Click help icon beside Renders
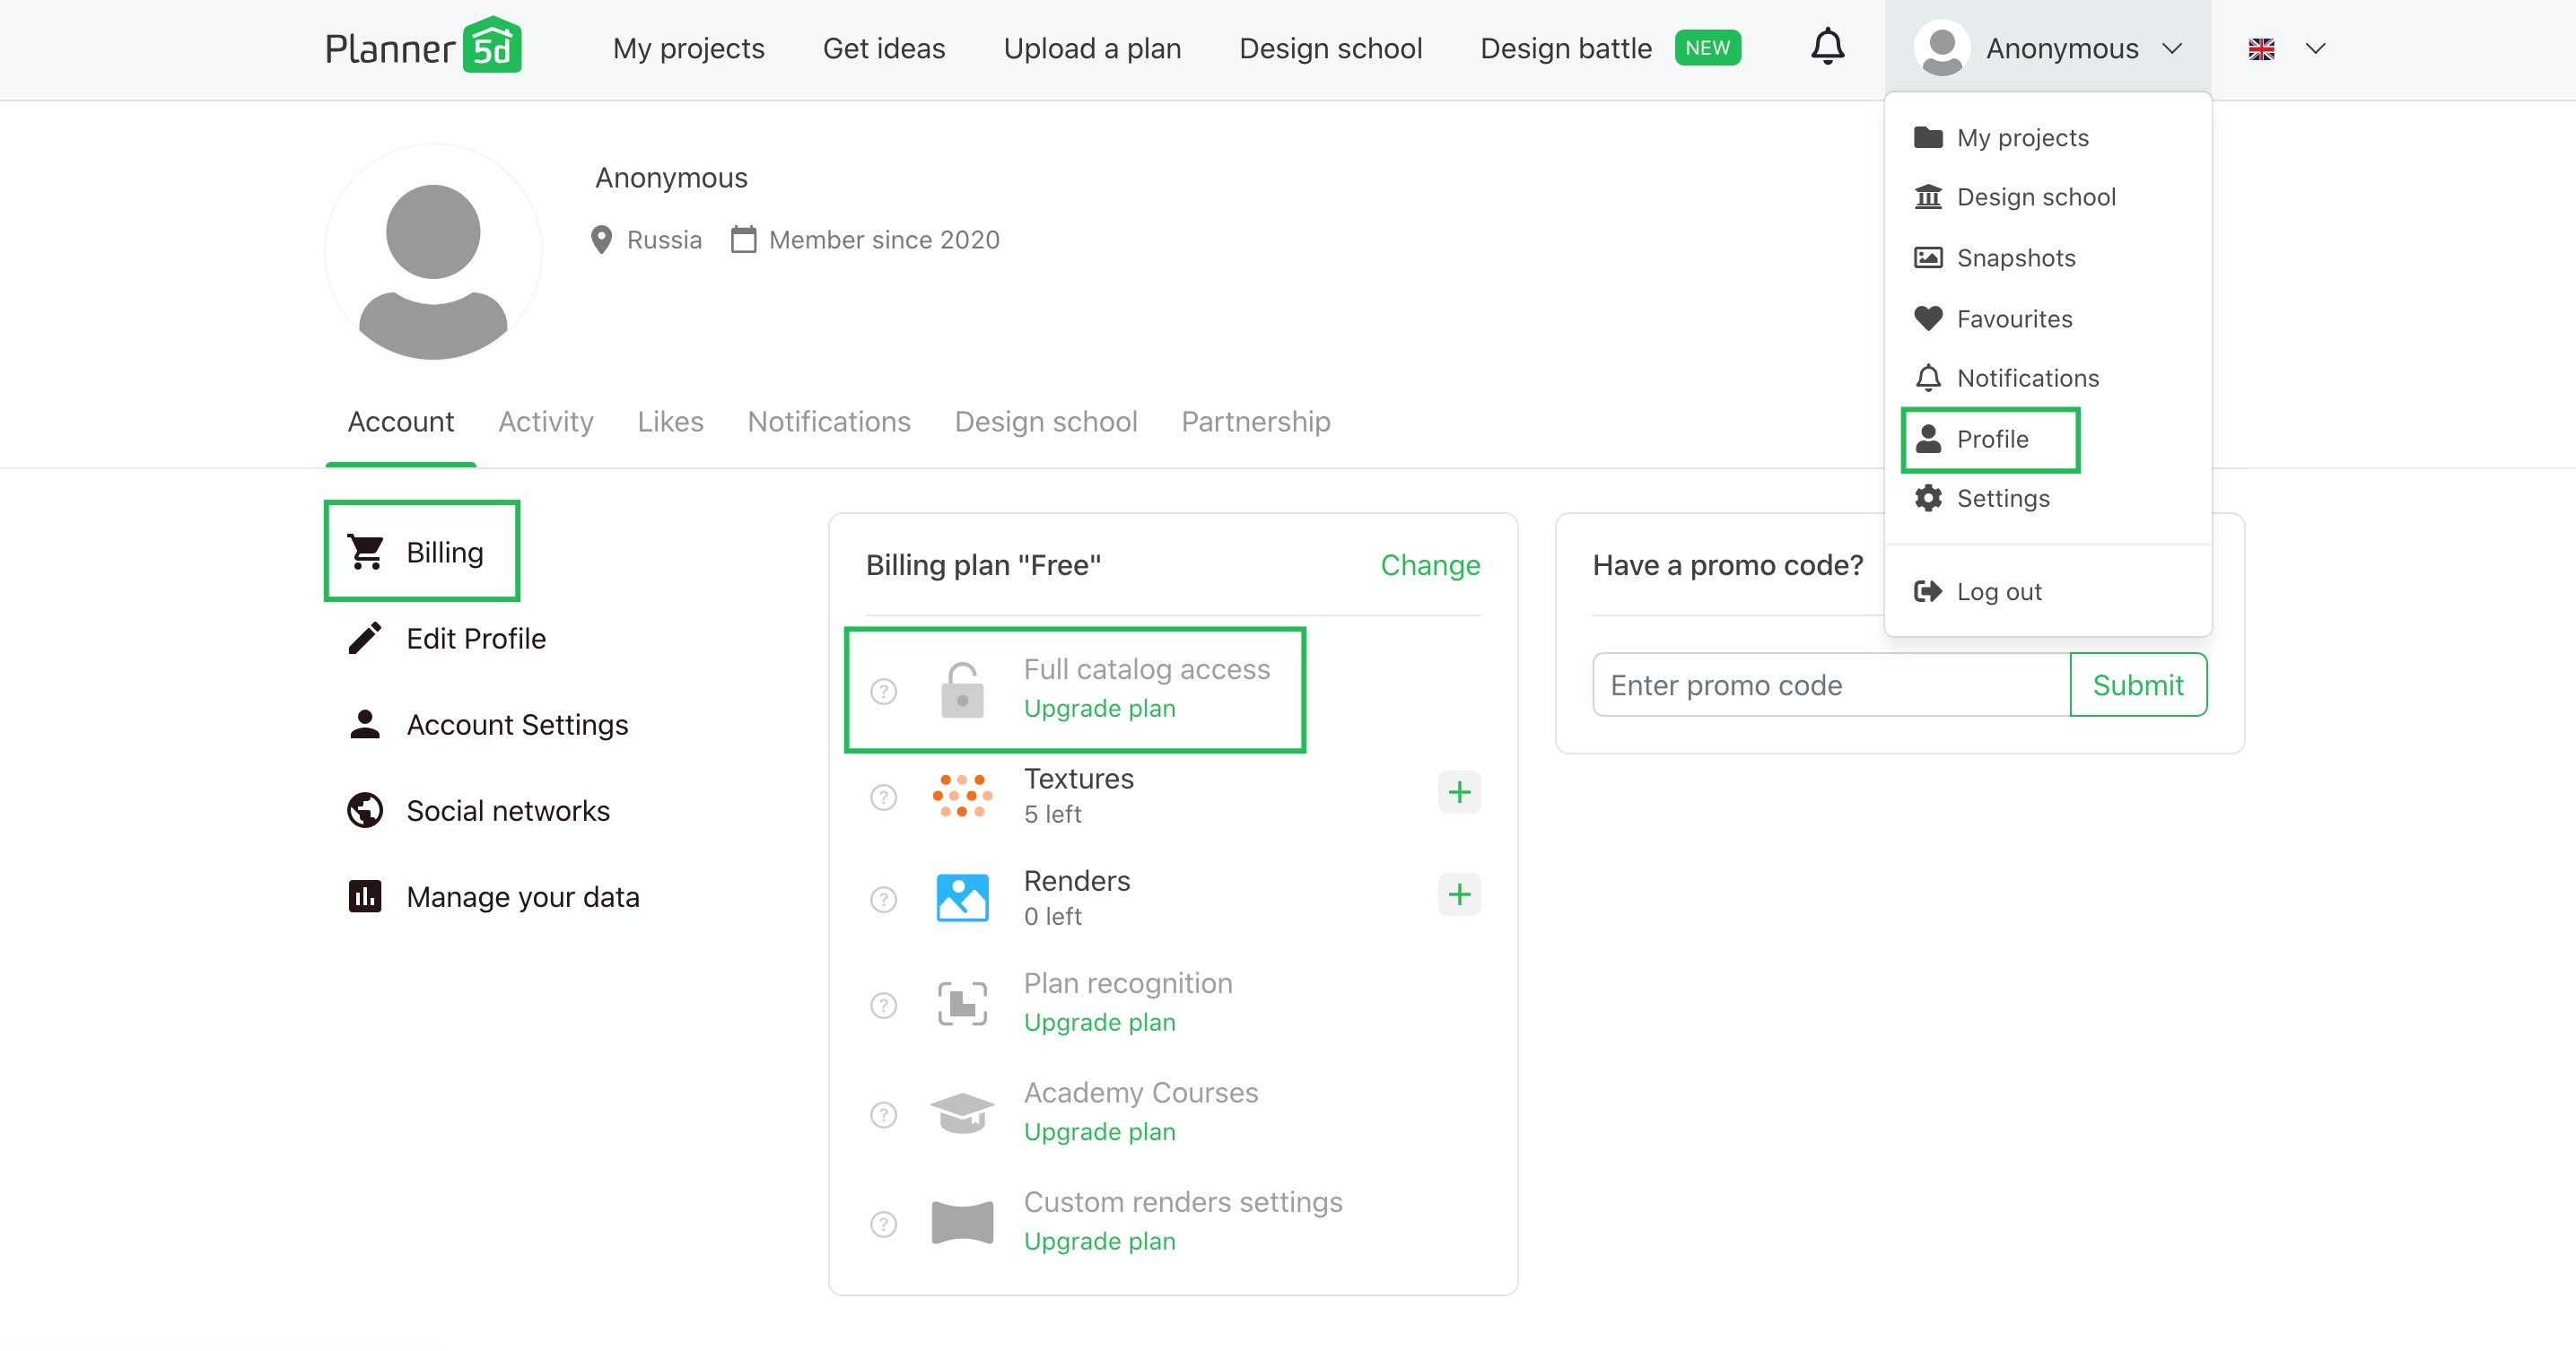Screen dimensions: 2576x1351 (883, 899)
